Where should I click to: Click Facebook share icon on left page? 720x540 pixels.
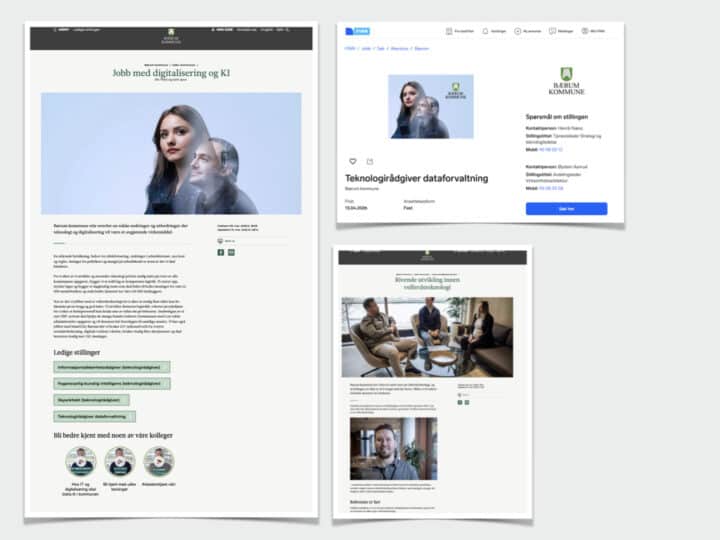pos(219,252)
